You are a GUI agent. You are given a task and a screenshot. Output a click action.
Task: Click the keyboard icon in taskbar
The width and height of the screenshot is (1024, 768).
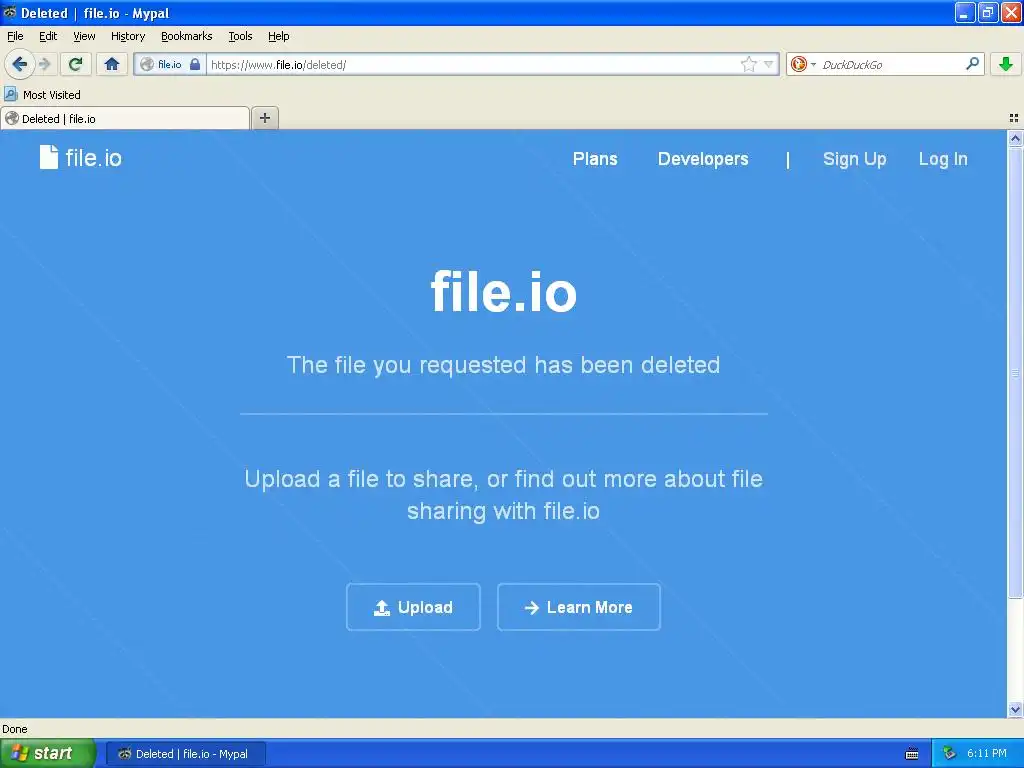[x=912, y=754]
